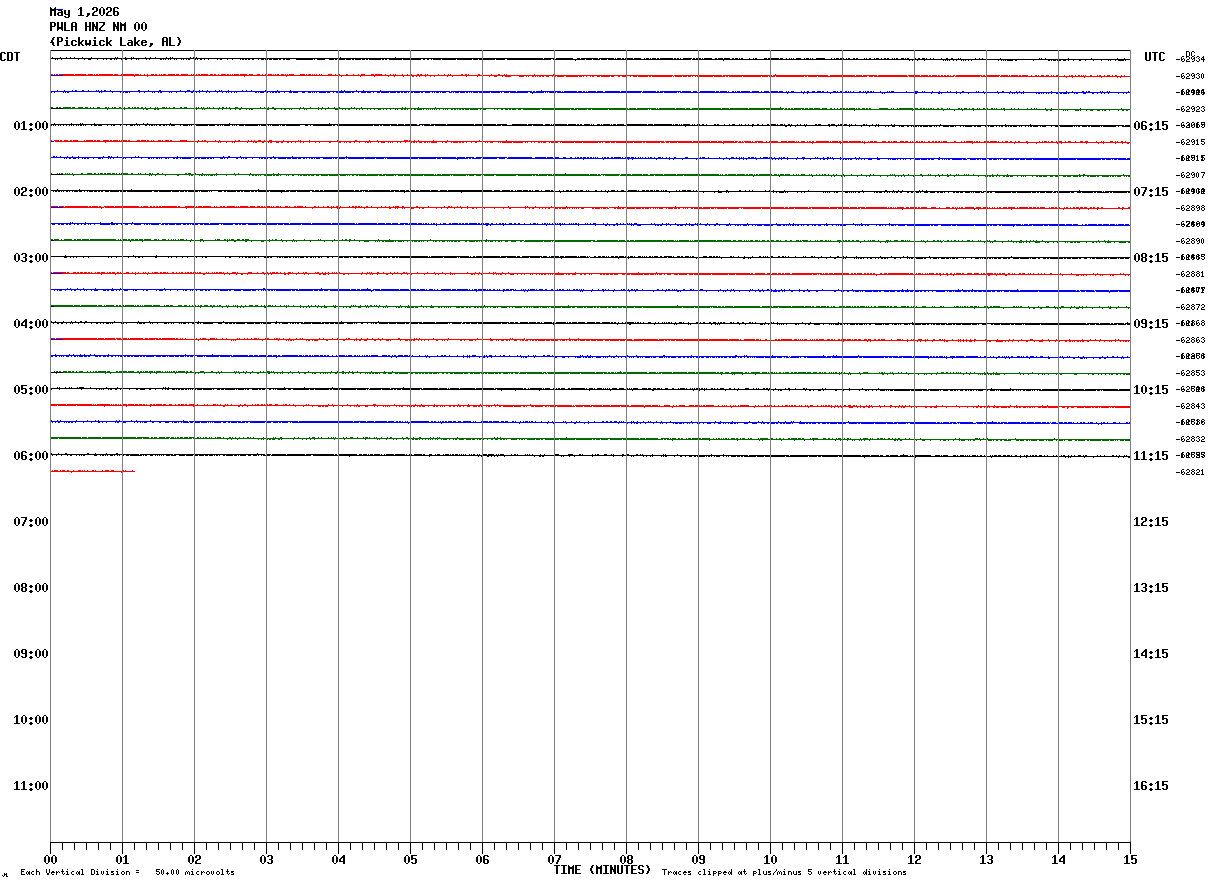Click the 06:15 UTC row label
The height and width of the screenshot is (886, 1210).
[1150, 126]
